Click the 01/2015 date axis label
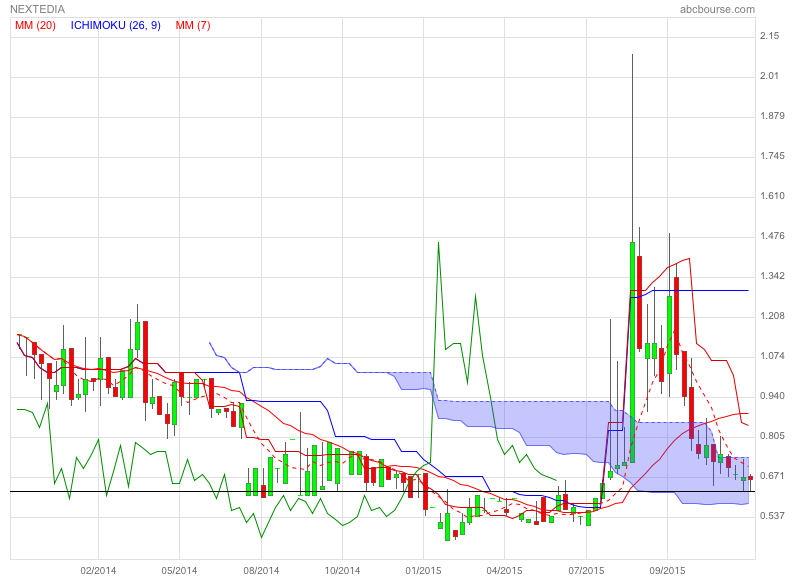800x580 pixels. (x=423, y=570)
